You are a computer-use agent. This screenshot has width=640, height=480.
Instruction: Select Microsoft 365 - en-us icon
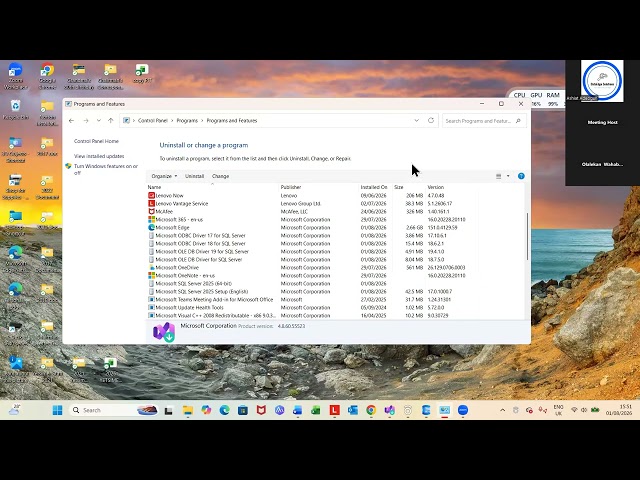point(151,220)
